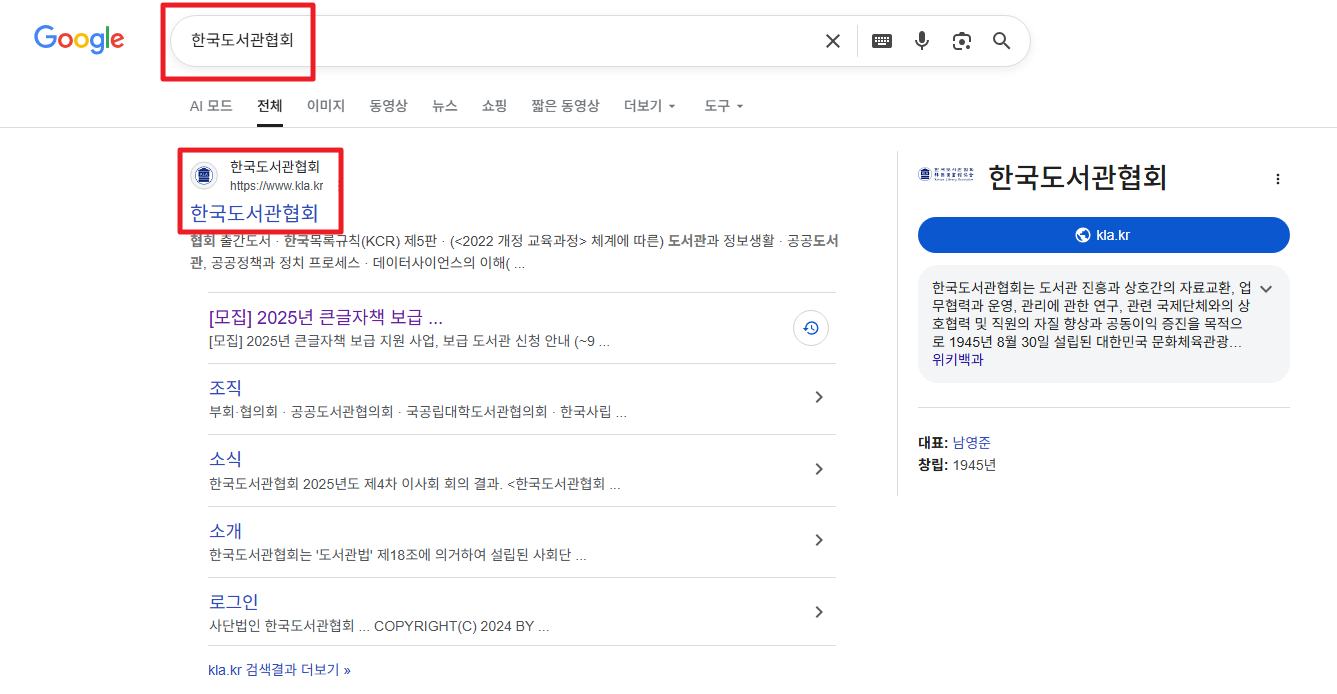This screenshot has height=694, width=1337.
Task: Open the three-dot menu in the knowledge panel
Action: (1278, 178)
